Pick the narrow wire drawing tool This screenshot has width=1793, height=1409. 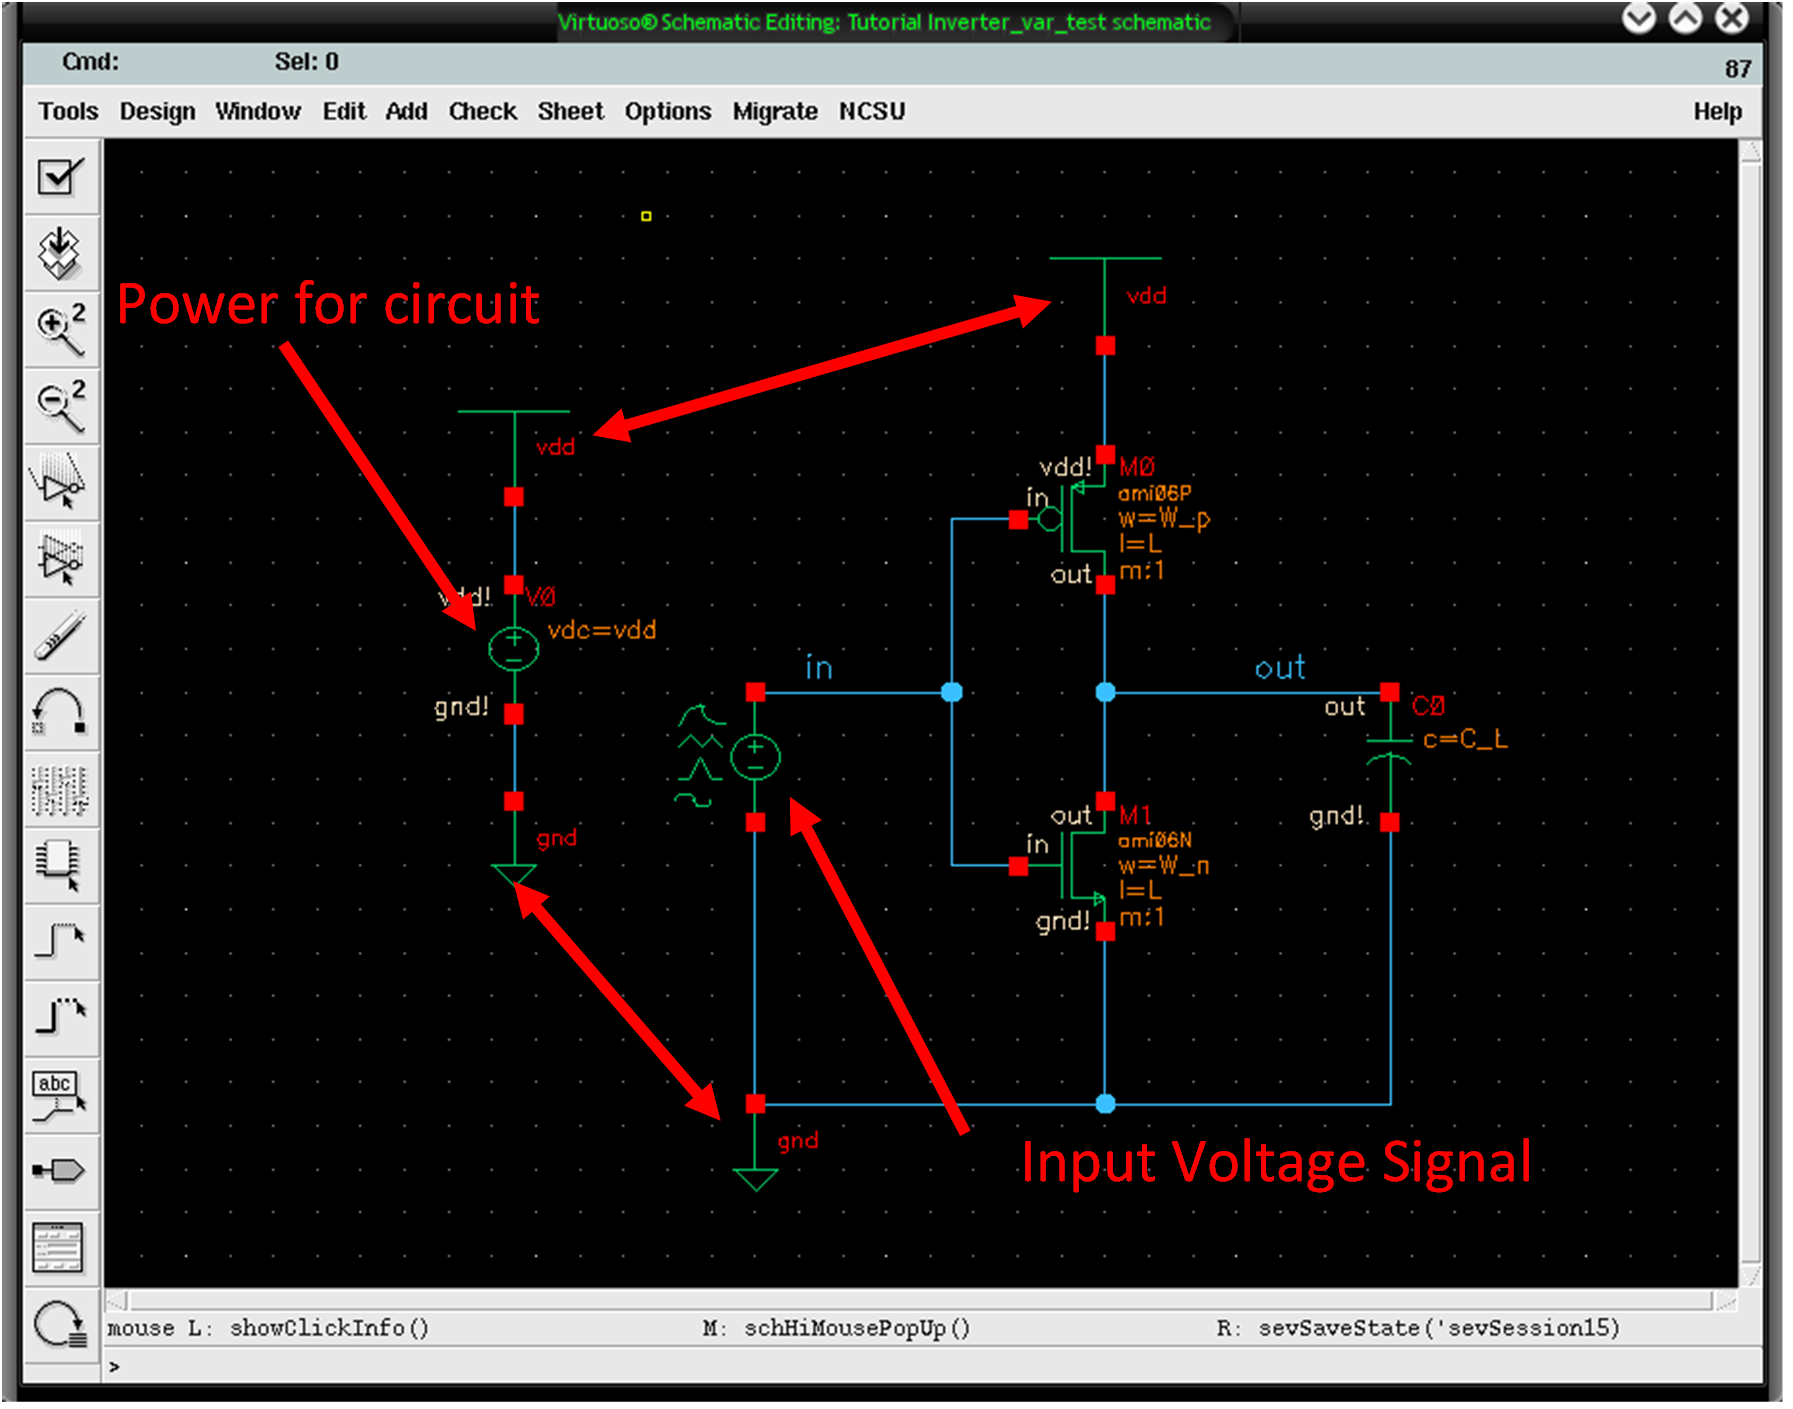[60, 942]
